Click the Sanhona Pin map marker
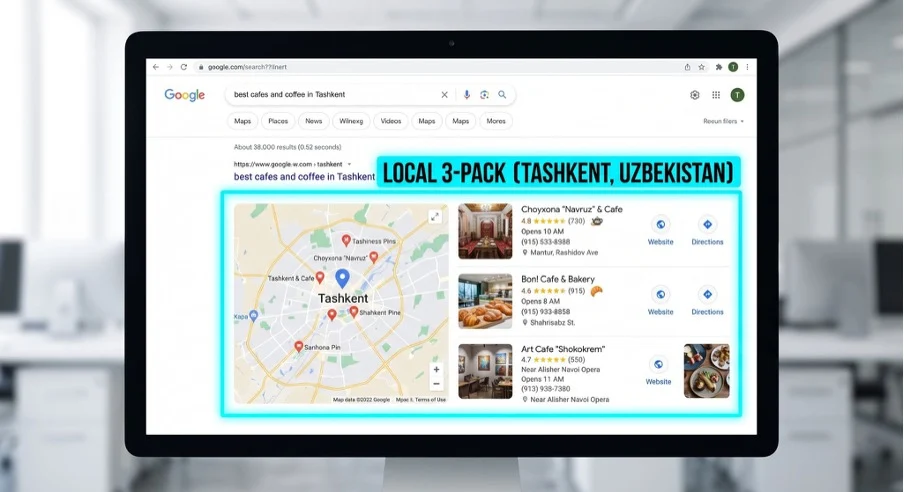904x492 pixels. (x=299, y=346)
